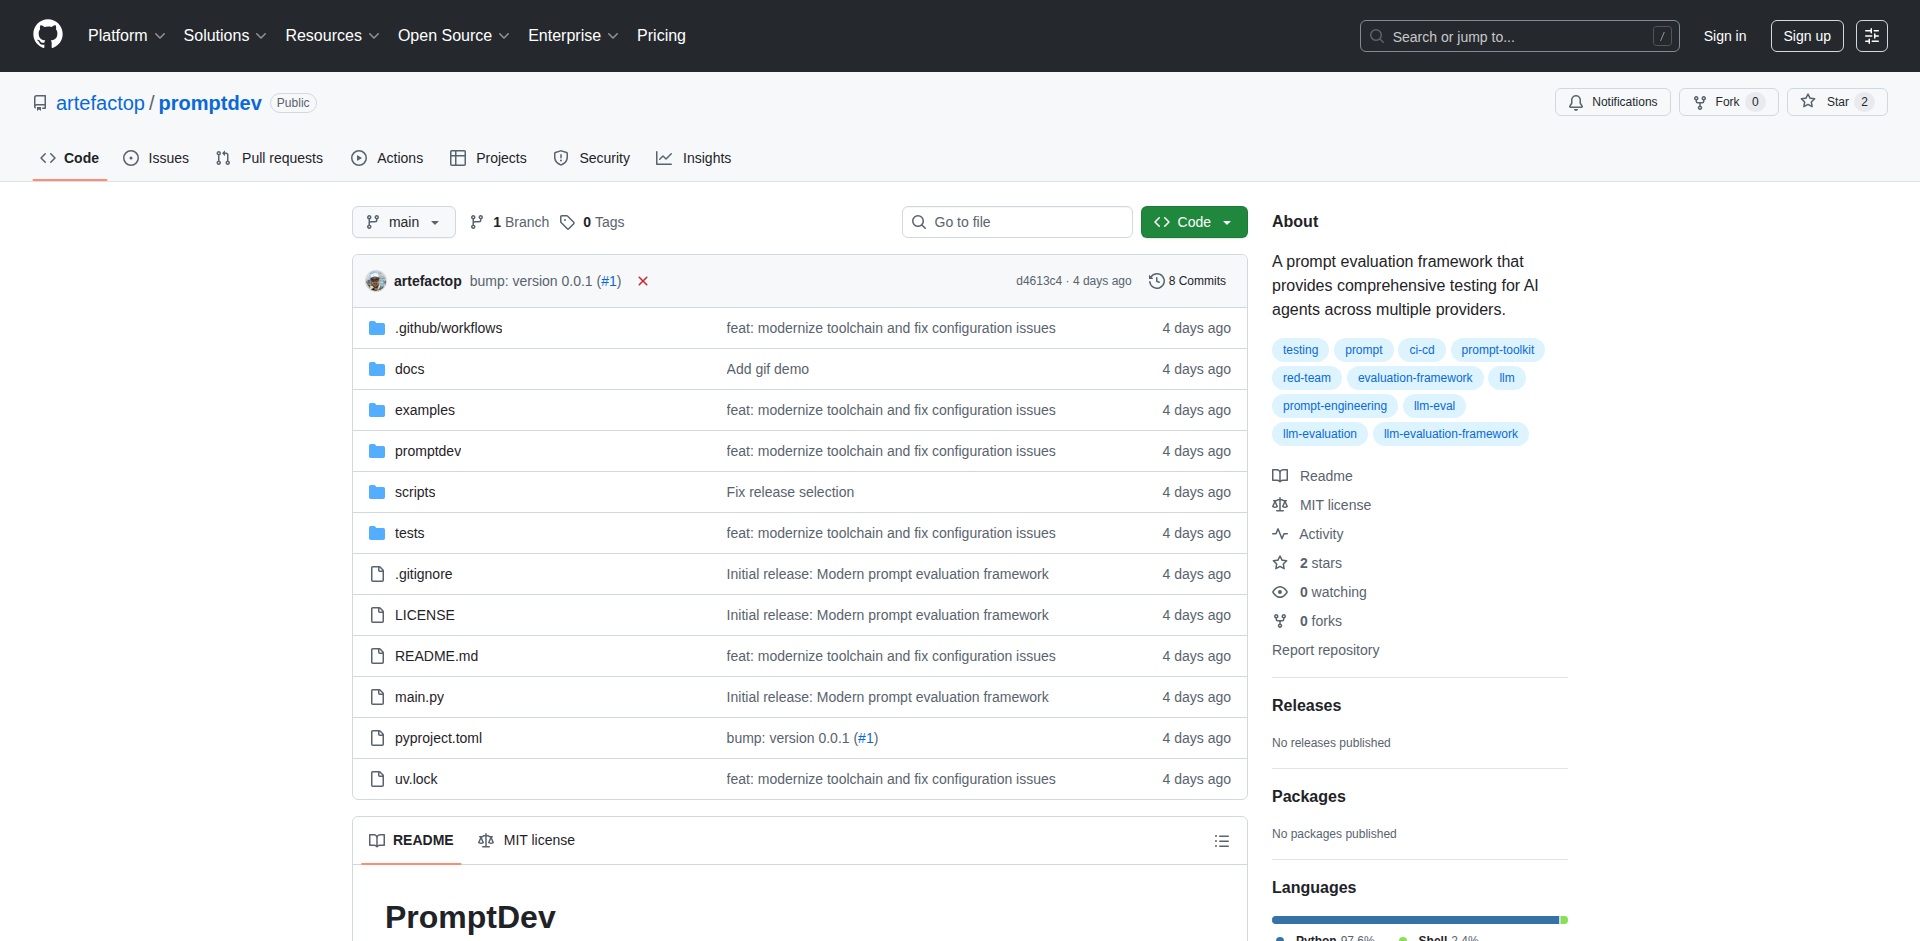Open the README outline list icon
Viewport: 1920px width, 941px height.
1221,841
